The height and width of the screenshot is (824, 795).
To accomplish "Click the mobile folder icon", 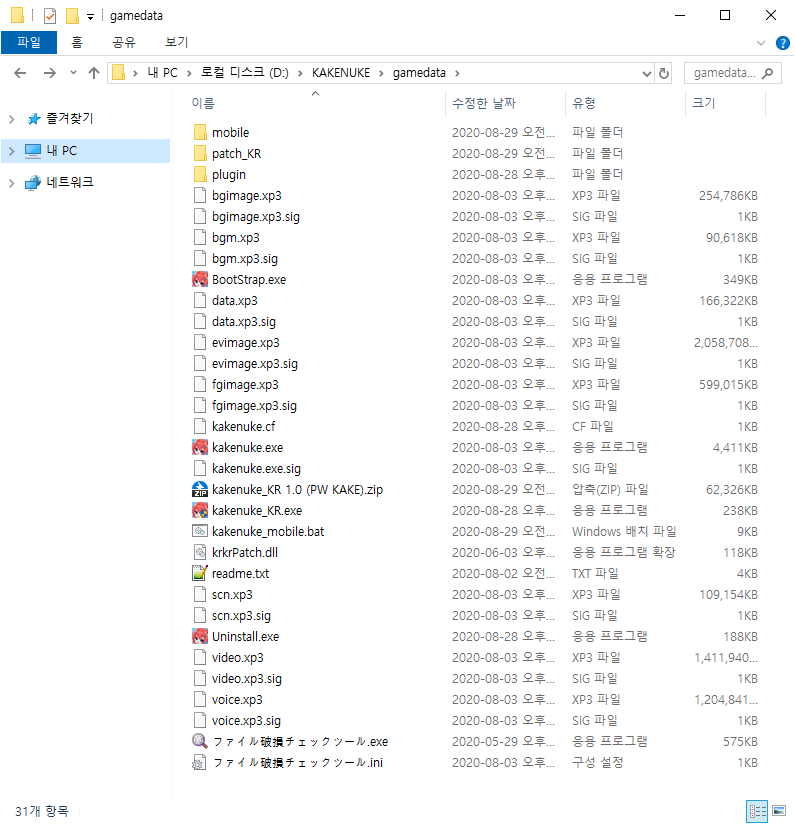I will [x=200, y=132].
